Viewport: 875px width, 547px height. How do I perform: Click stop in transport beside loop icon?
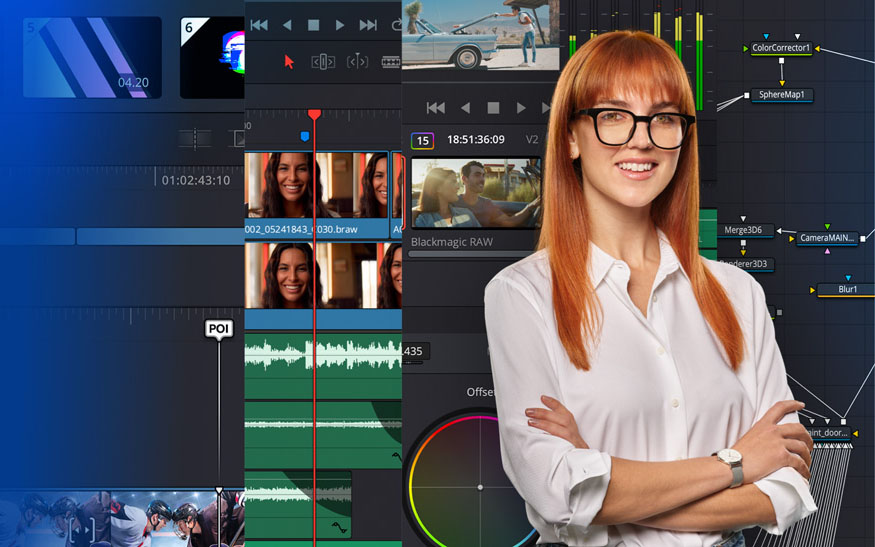click(314, 25)
